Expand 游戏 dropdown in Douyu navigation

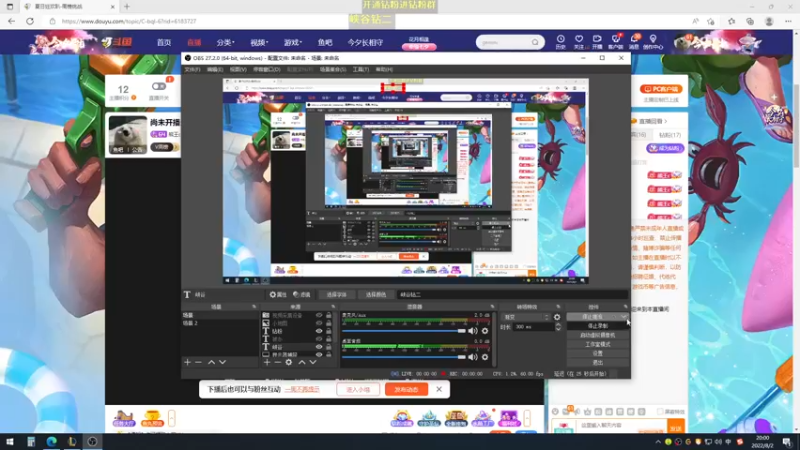(293, 42)
